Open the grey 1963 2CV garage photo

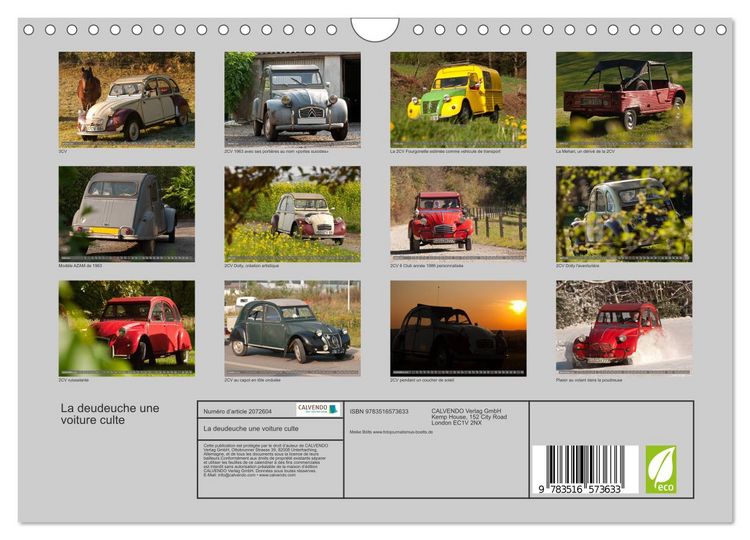click(x=292, y=99)
